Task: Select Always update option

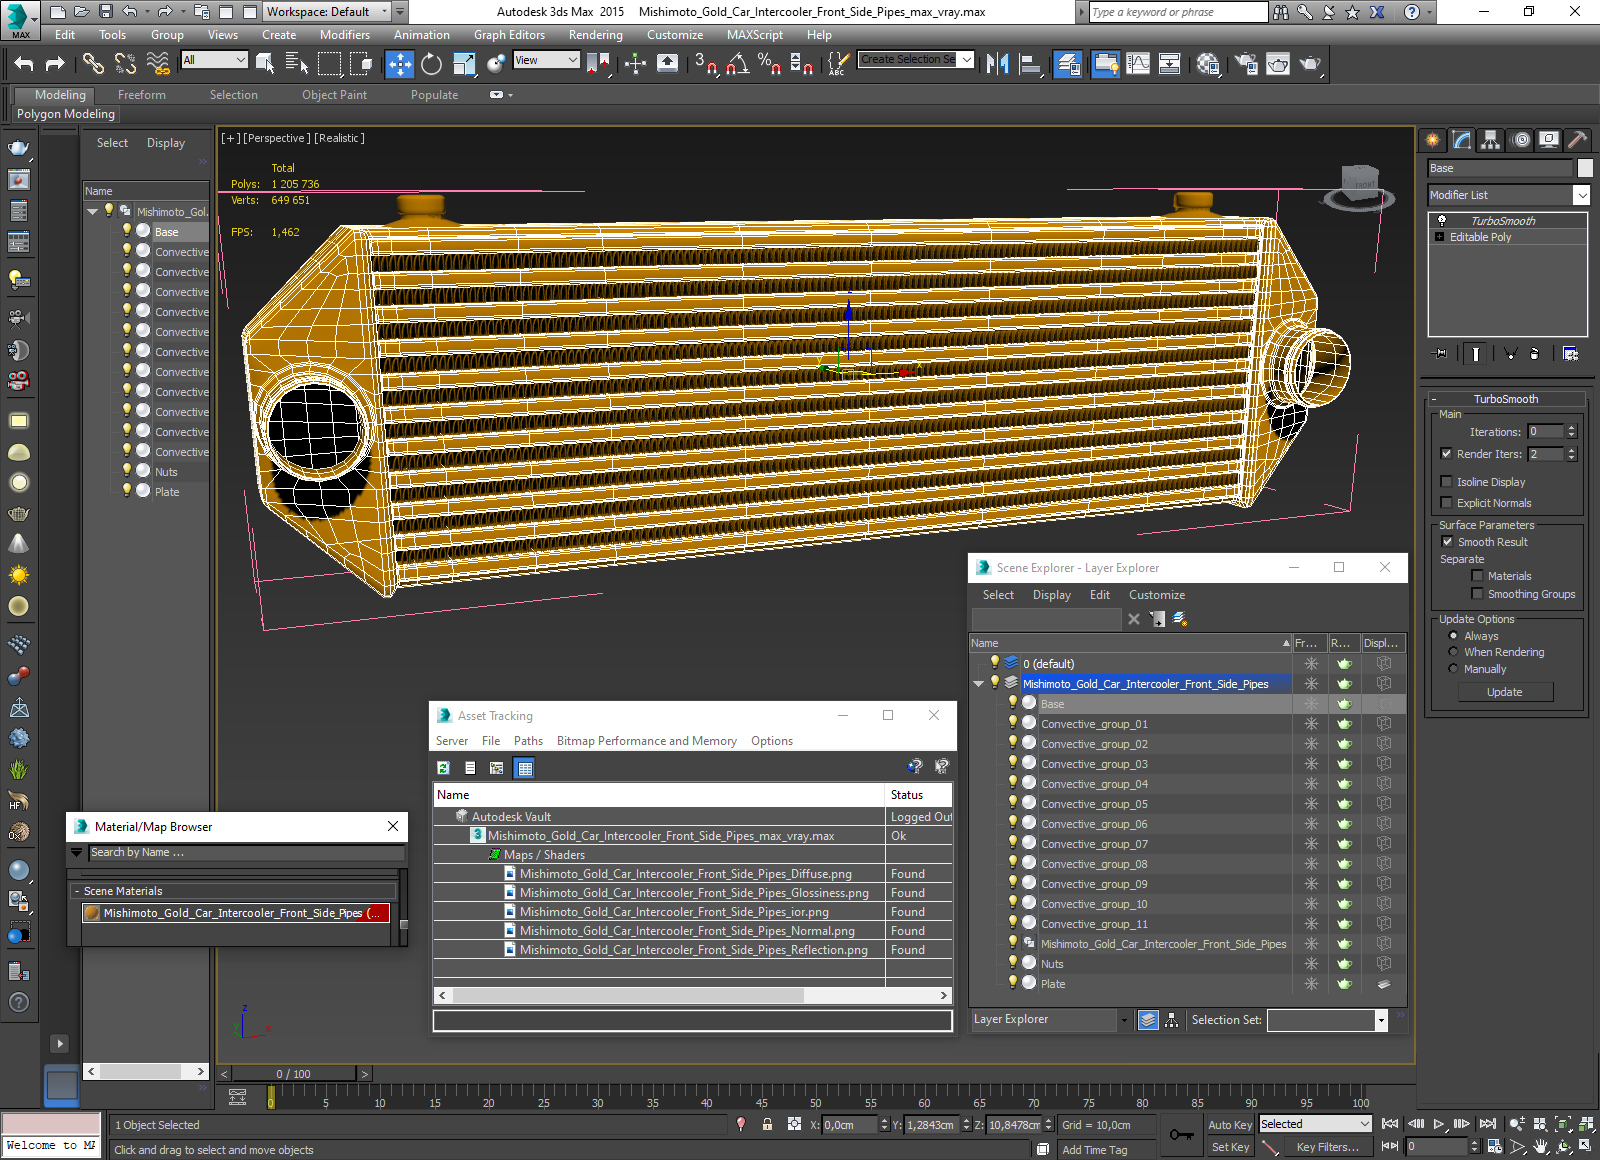Action: click(1453, 636)
